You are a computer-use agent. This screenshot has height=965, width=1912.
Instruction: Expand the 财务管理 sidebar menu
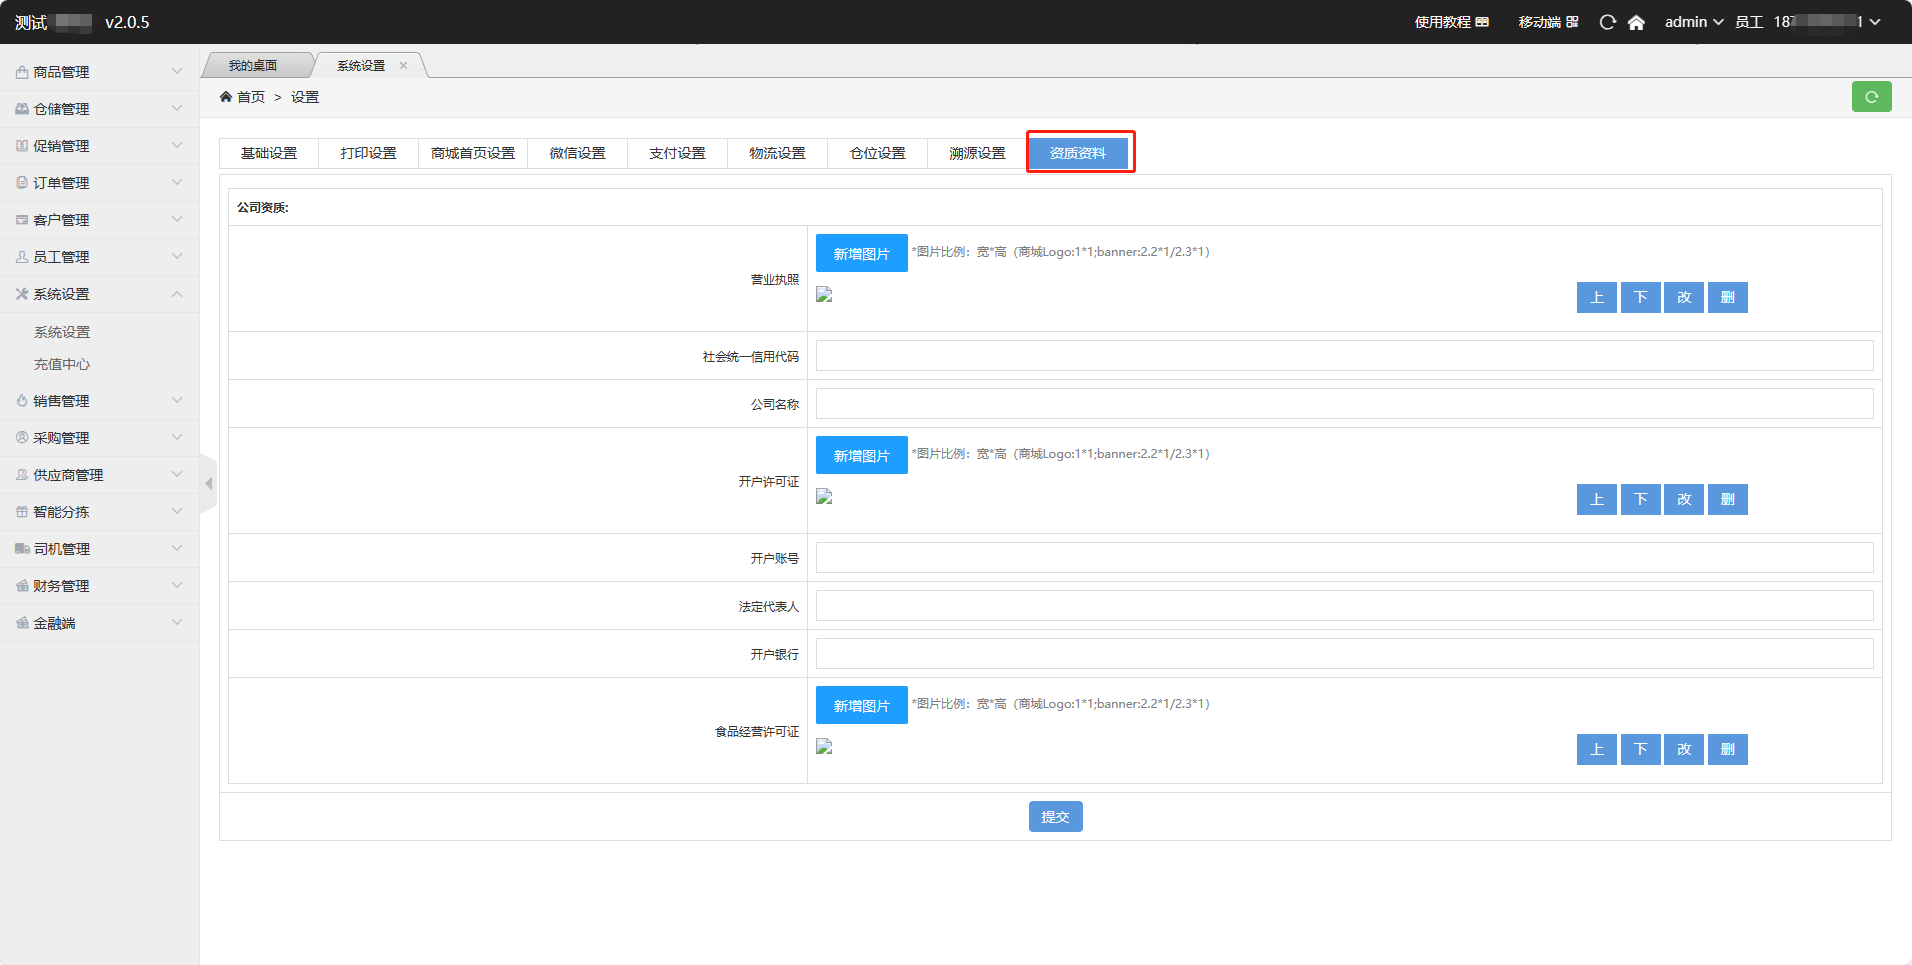coord(99,586)
